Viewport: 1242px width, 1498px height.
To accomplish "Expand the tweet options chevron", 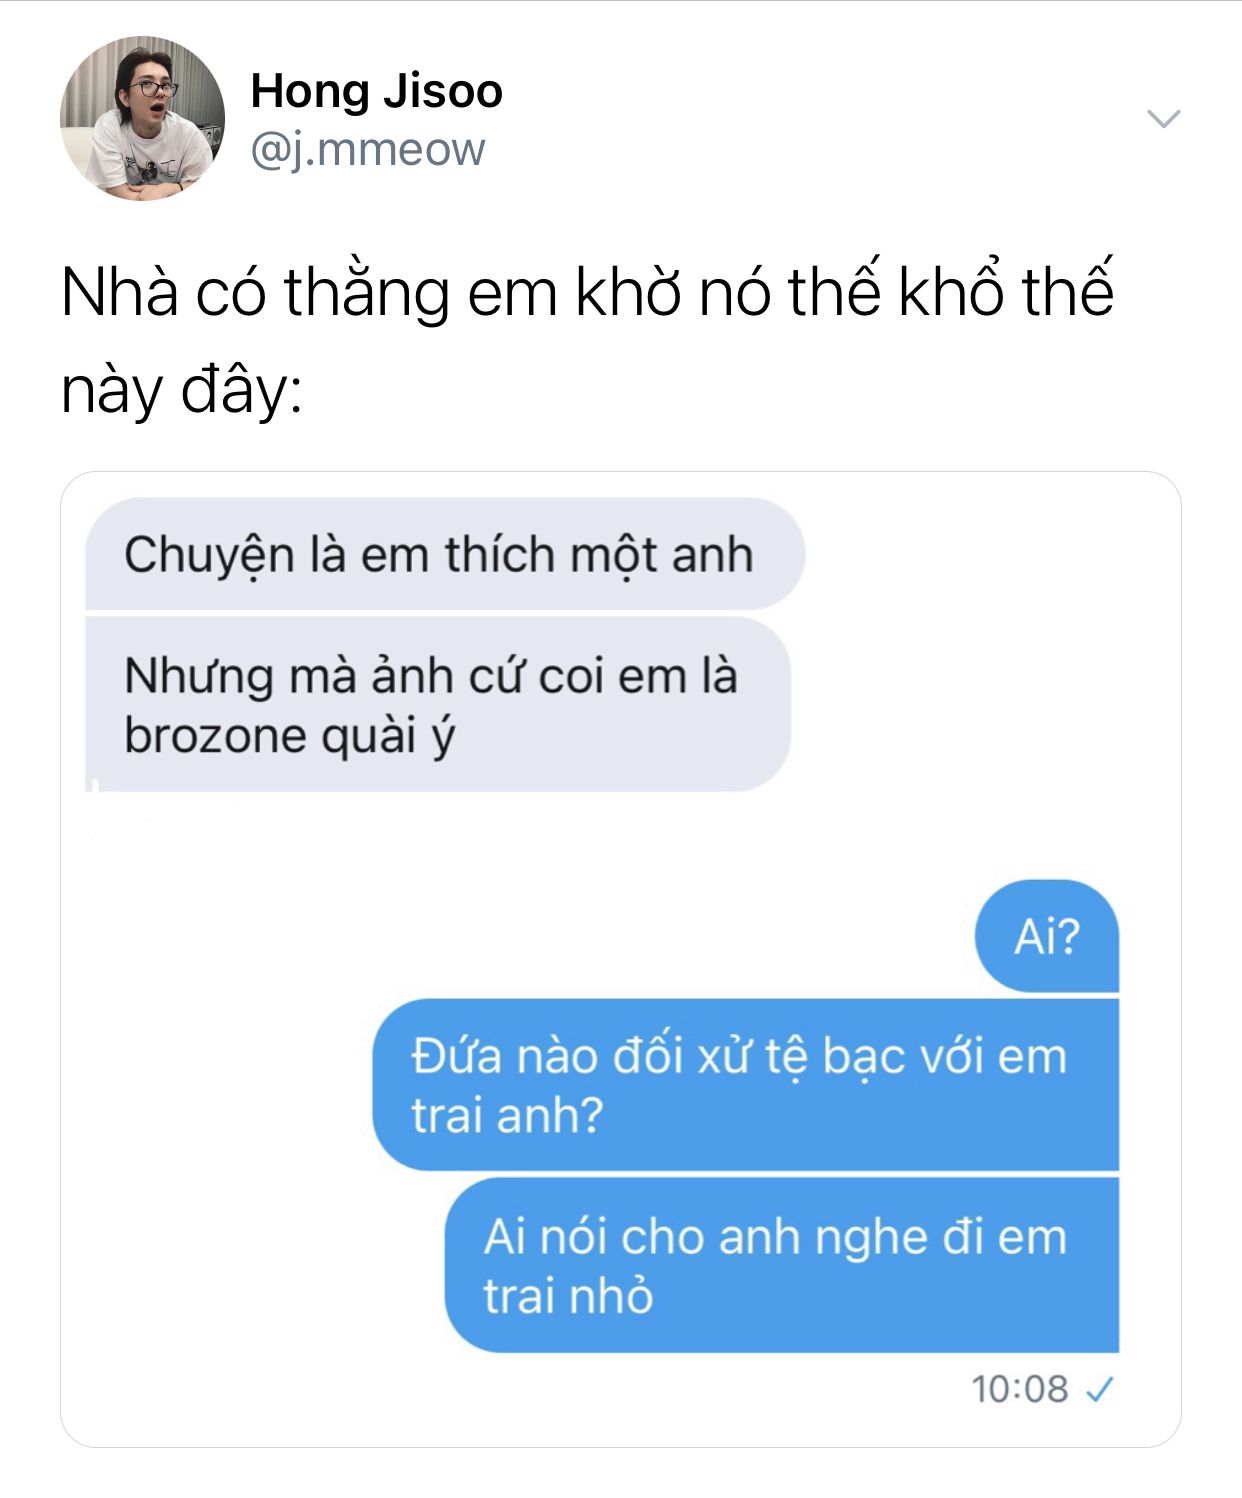I will (x=1163, y=119).
